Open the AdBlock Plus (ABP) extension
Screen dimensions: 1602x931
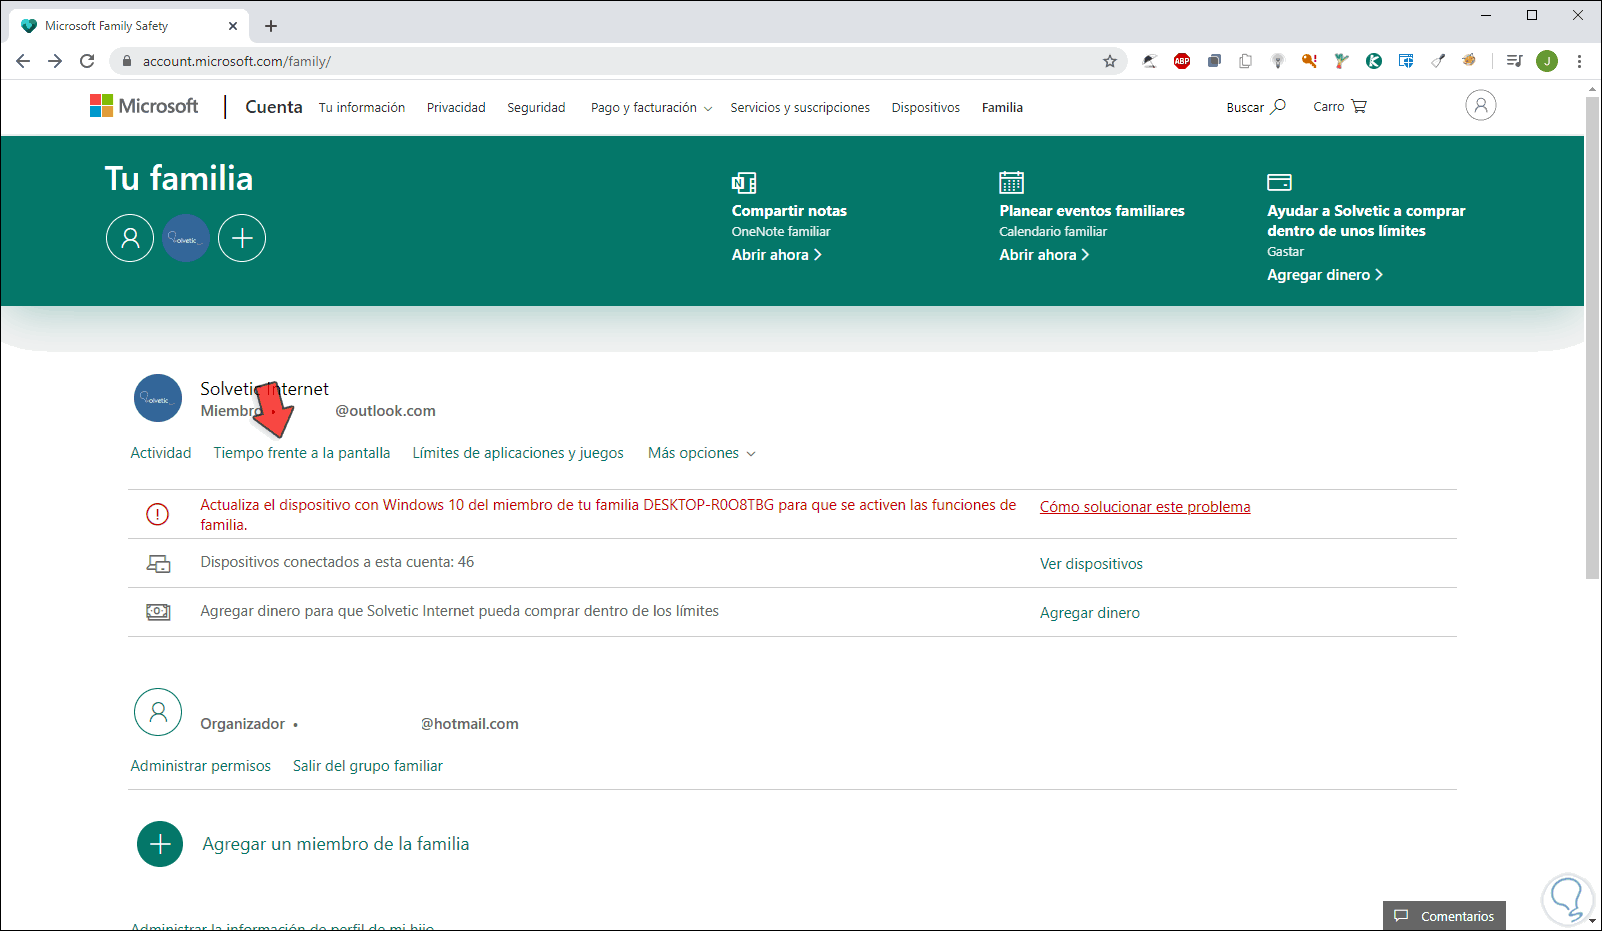(x=1182, y=61)
